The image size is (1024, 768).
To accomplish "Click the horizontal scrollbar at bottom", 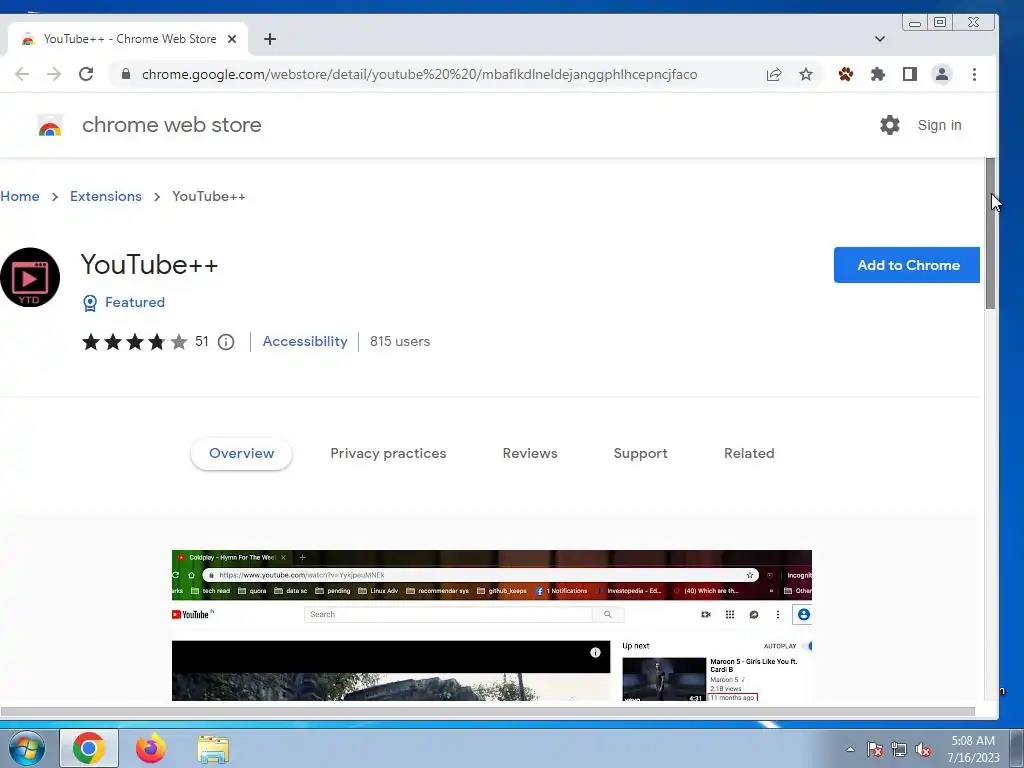I will click(487, 711).
